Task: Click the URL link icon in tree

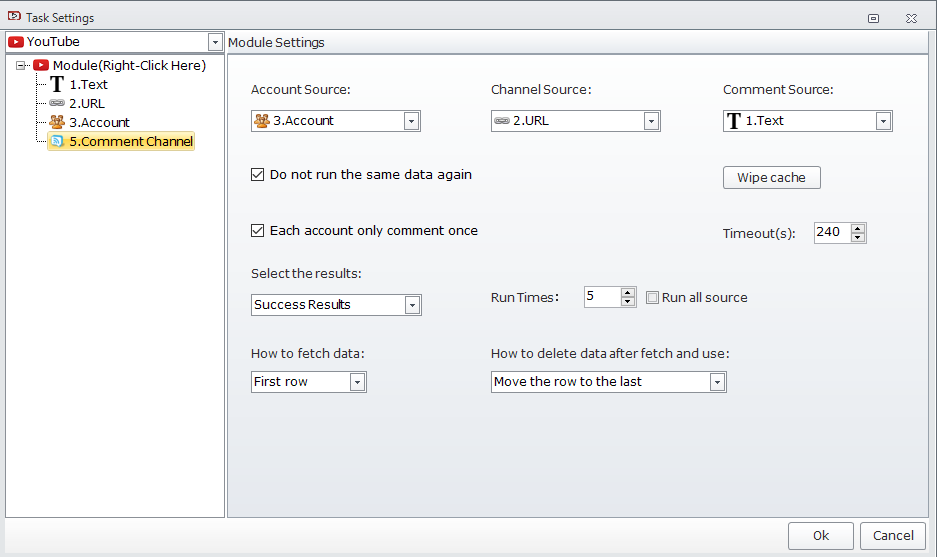Action: (x=57, y=104)
